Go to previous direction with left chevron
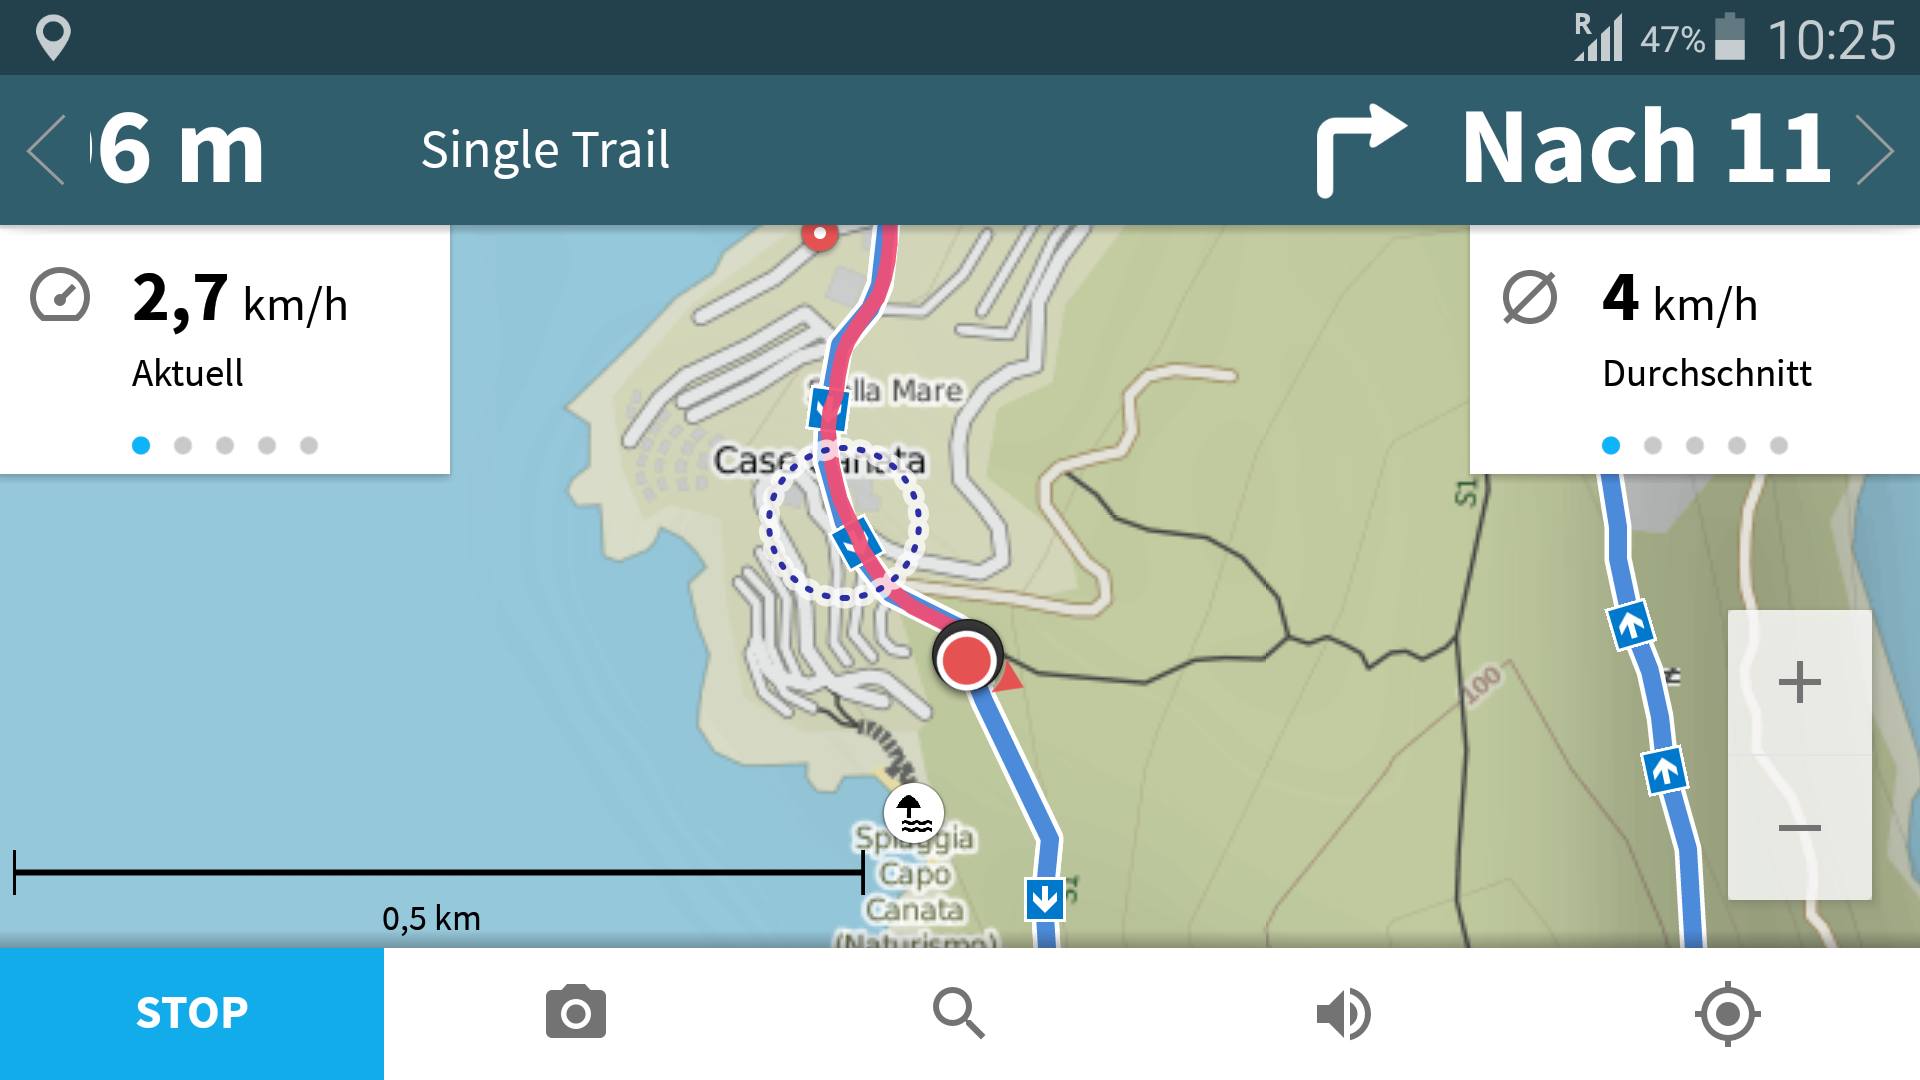Image resolution: width=1920 pixels, height=1080 pixels. click(x=46, y=150)
